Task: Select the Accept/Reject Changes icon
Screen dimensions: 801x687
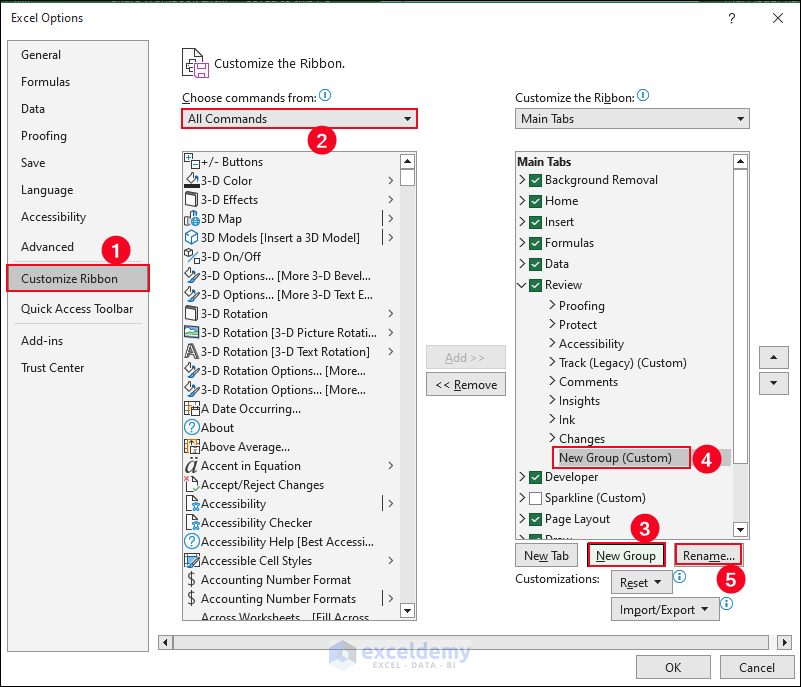Action: (192, 484)
